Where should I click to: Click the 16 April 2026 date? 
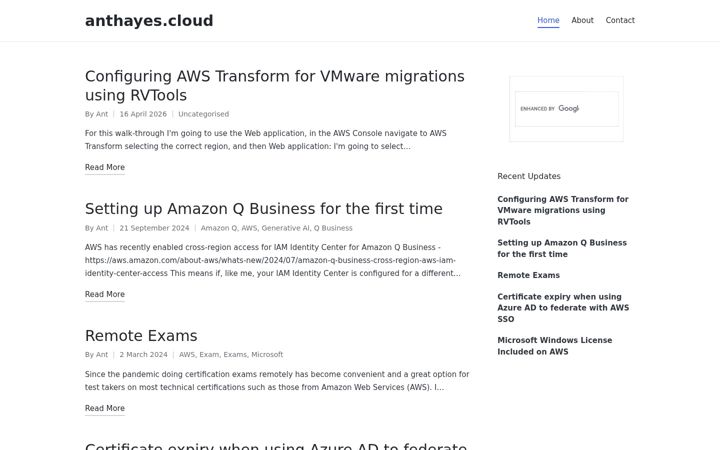pyautogui.click(x=143, y=114)
